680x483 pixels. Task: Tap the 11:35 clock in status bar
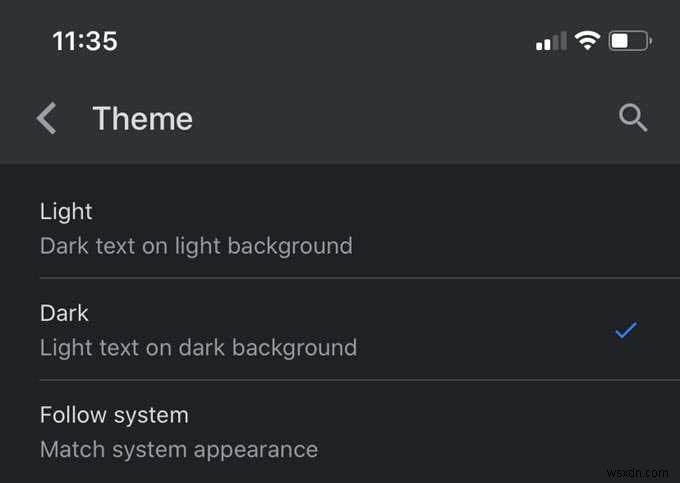(x=85, y=41)
